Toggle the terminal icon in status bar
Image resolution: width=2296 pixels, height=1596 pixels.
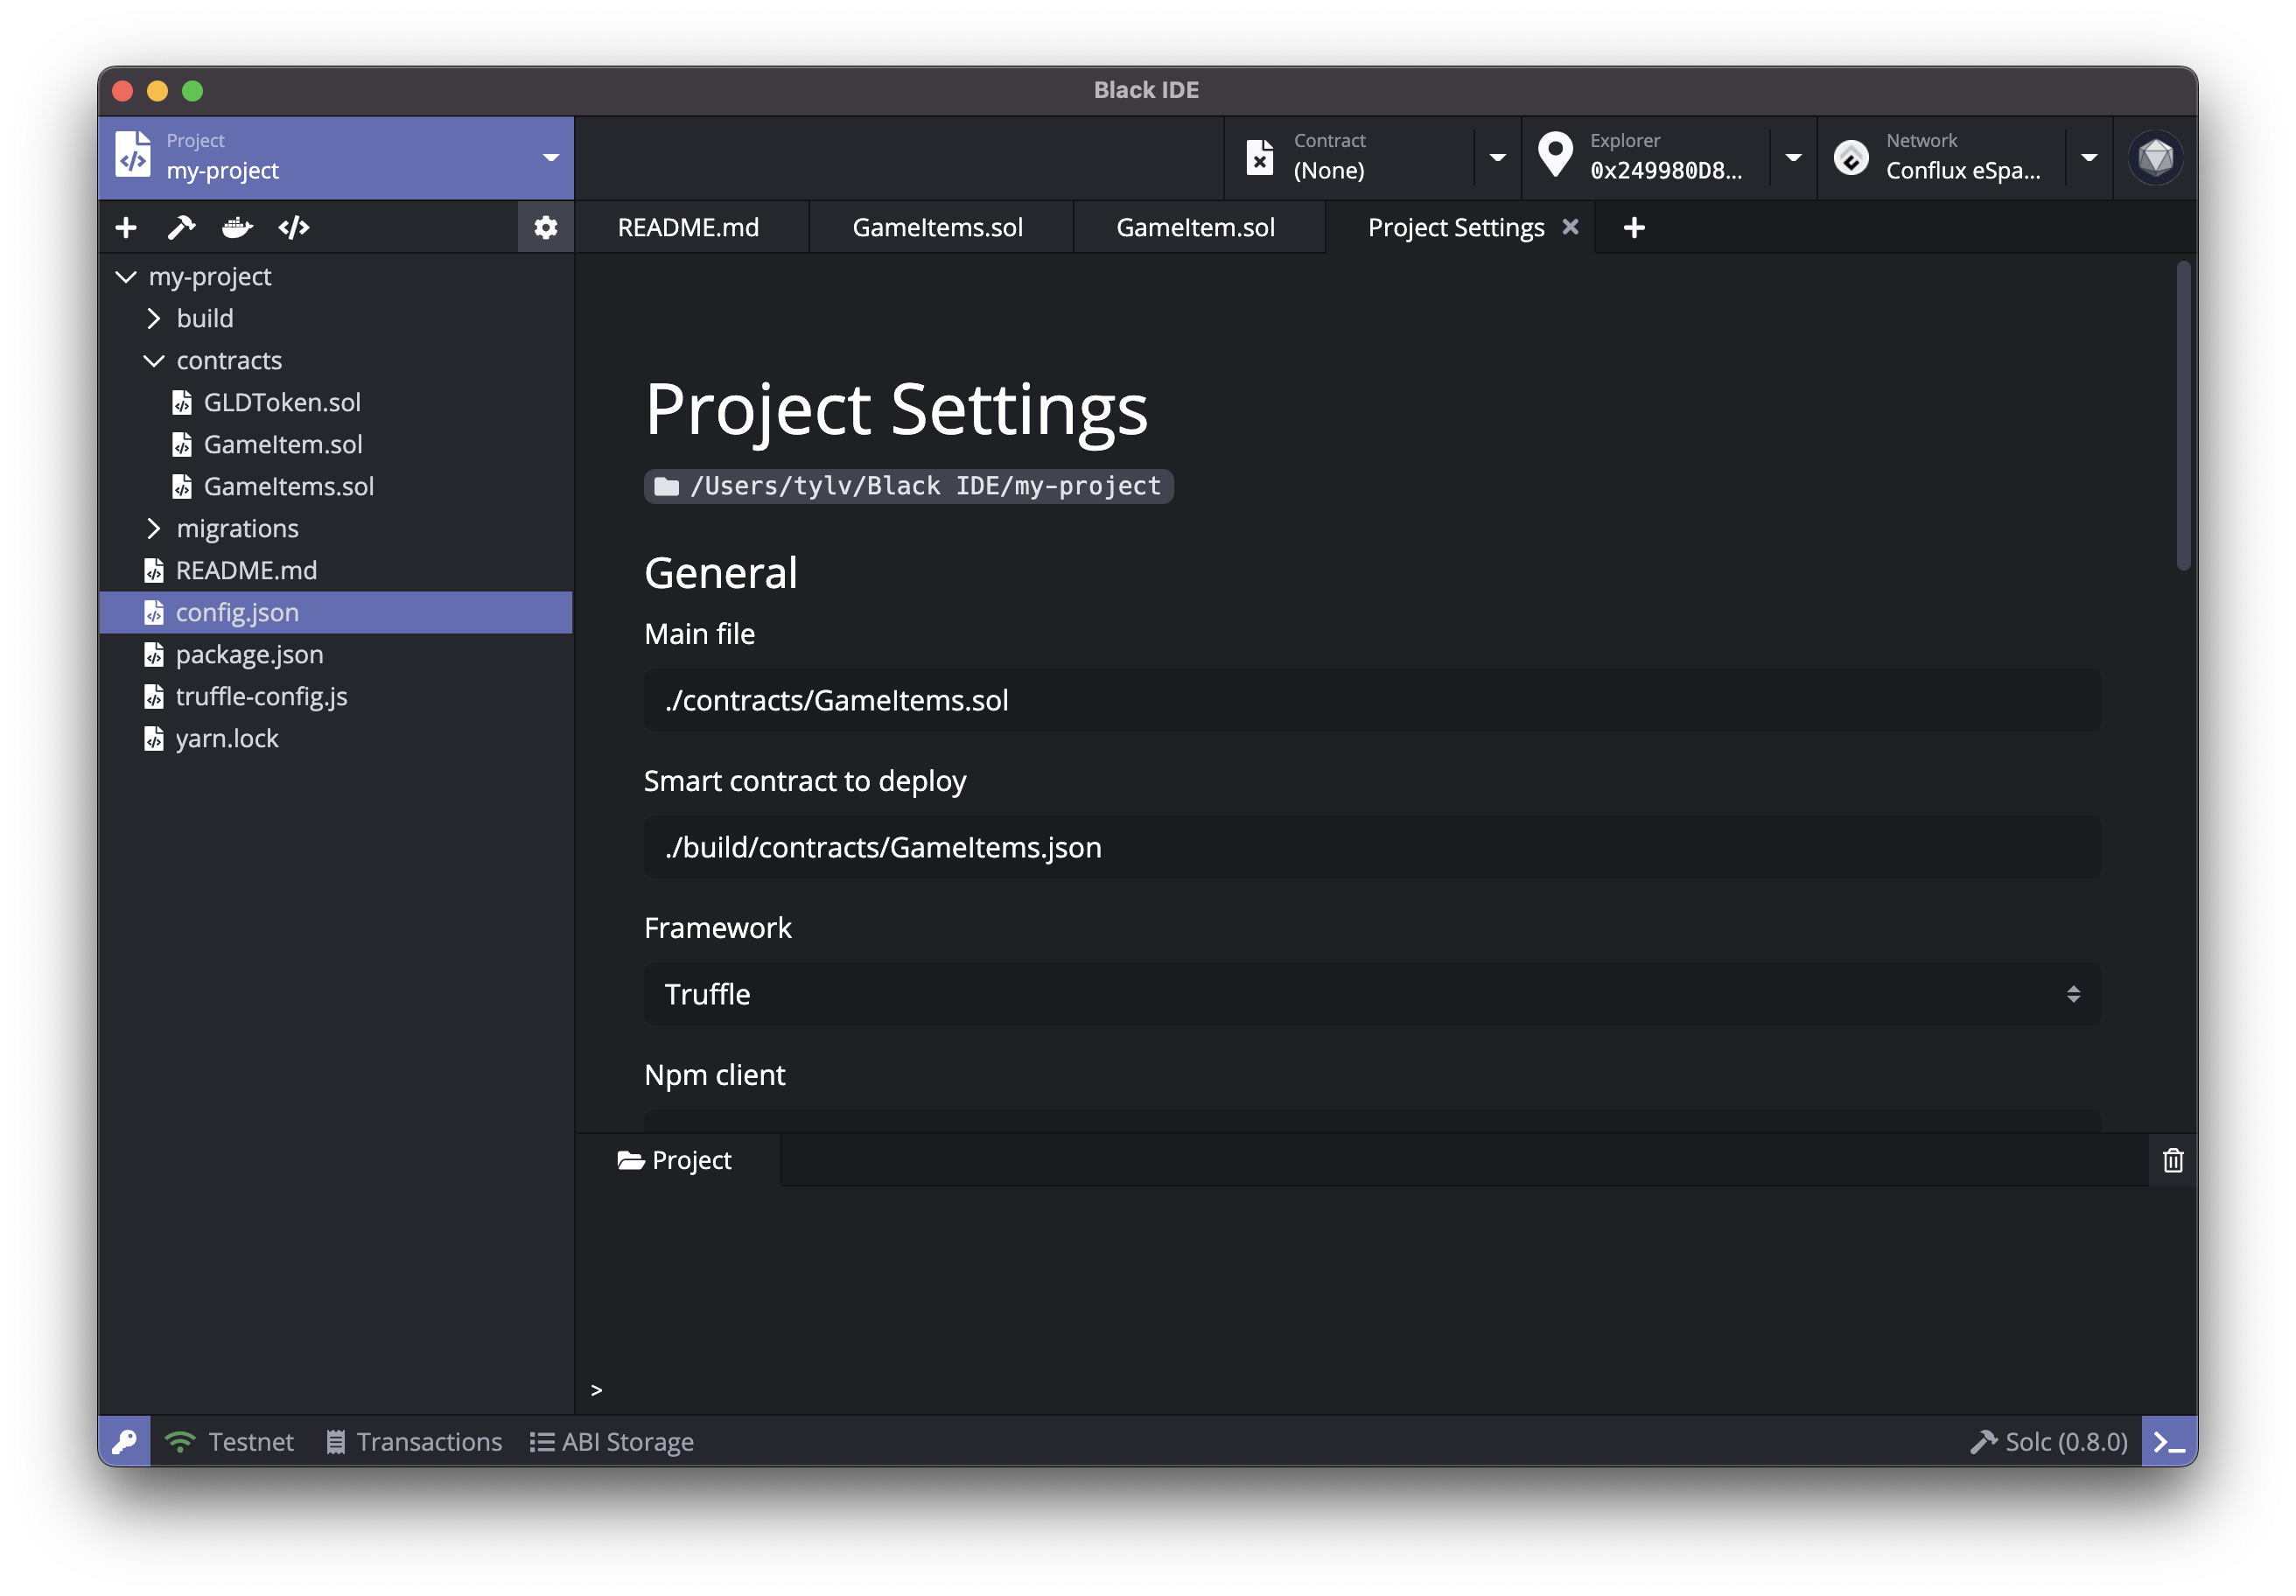click(x=2168, y=1441)
